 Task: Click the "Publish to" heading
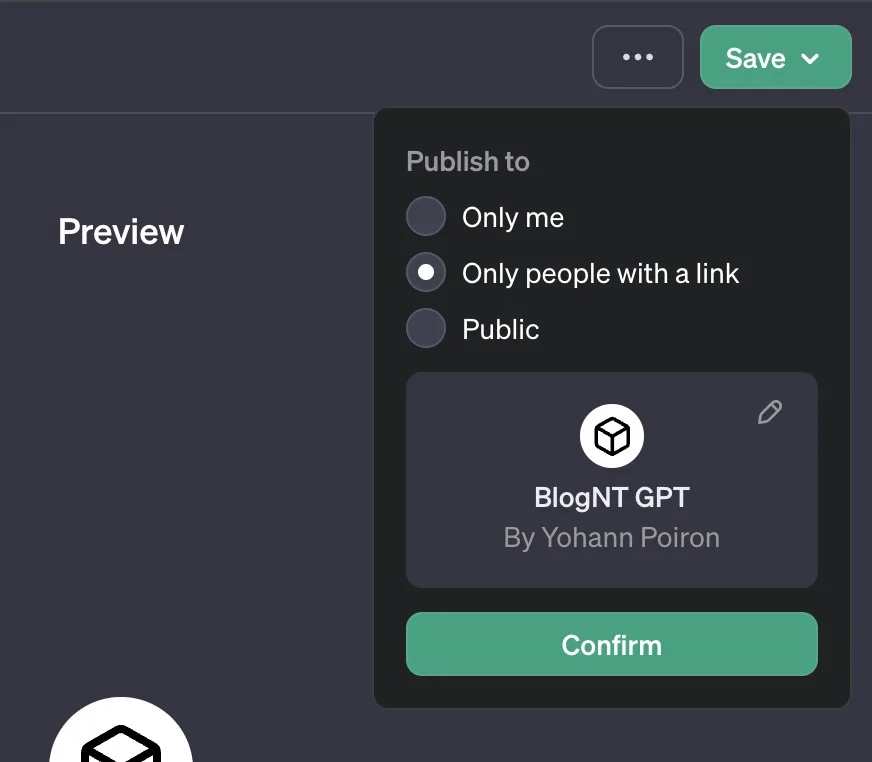[x=467, y=162]
